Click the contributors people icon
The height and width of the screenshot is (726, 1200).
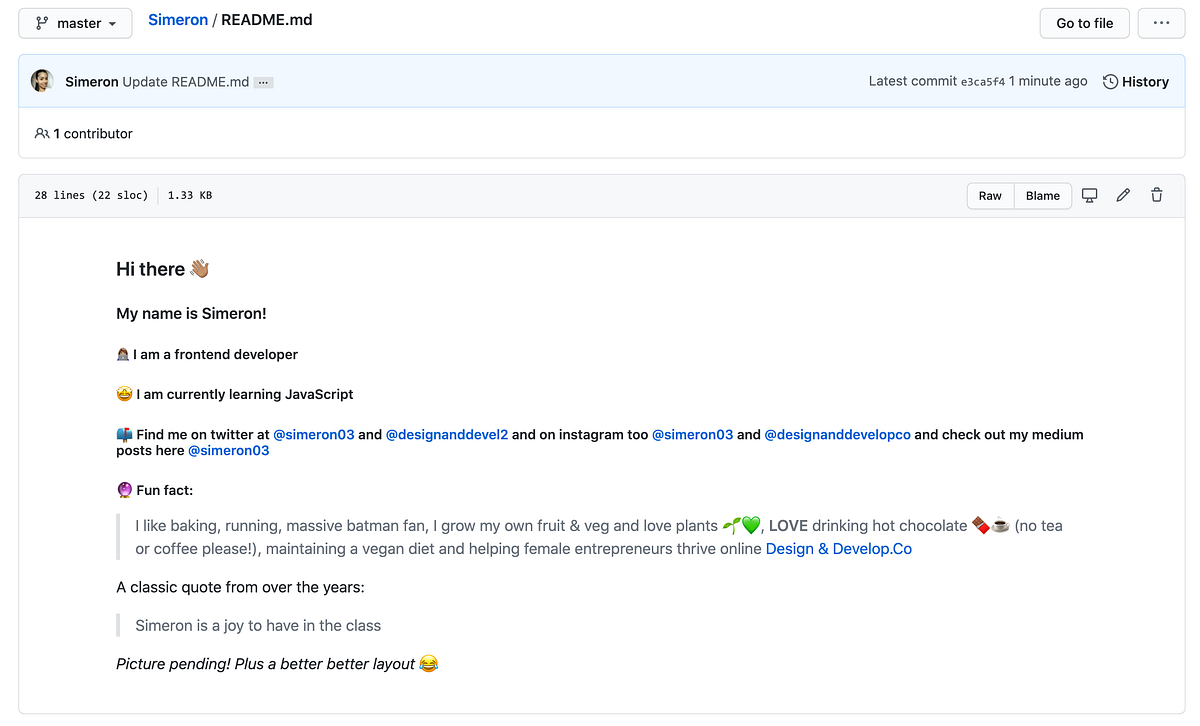coord(41,133)
